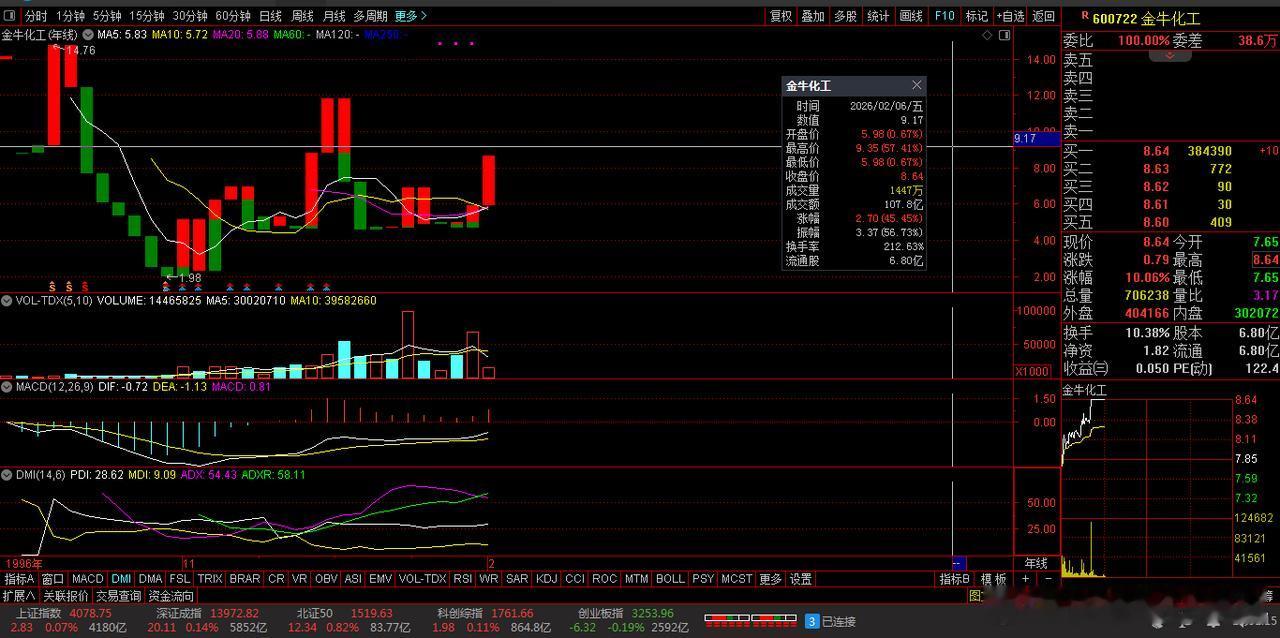Switch indicator to KDJ
The height and width of the screenshot is (638, 1280).
tap(546, 579)
